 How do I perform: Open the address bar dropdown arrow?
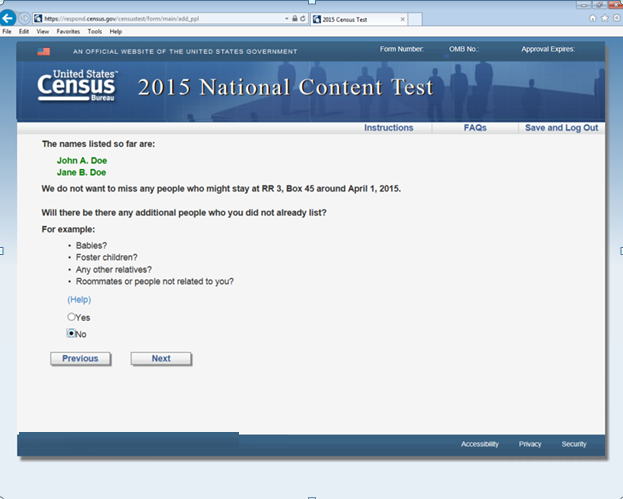pos(286,18)
